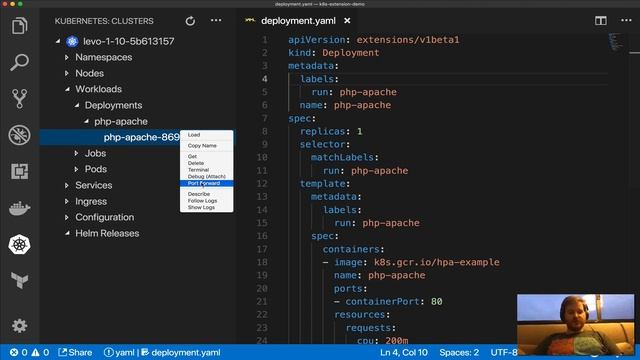This screenshot has width=640, height=360.
Task: Choose Port Forward from context menu
Action: click(x=207, y=183)
